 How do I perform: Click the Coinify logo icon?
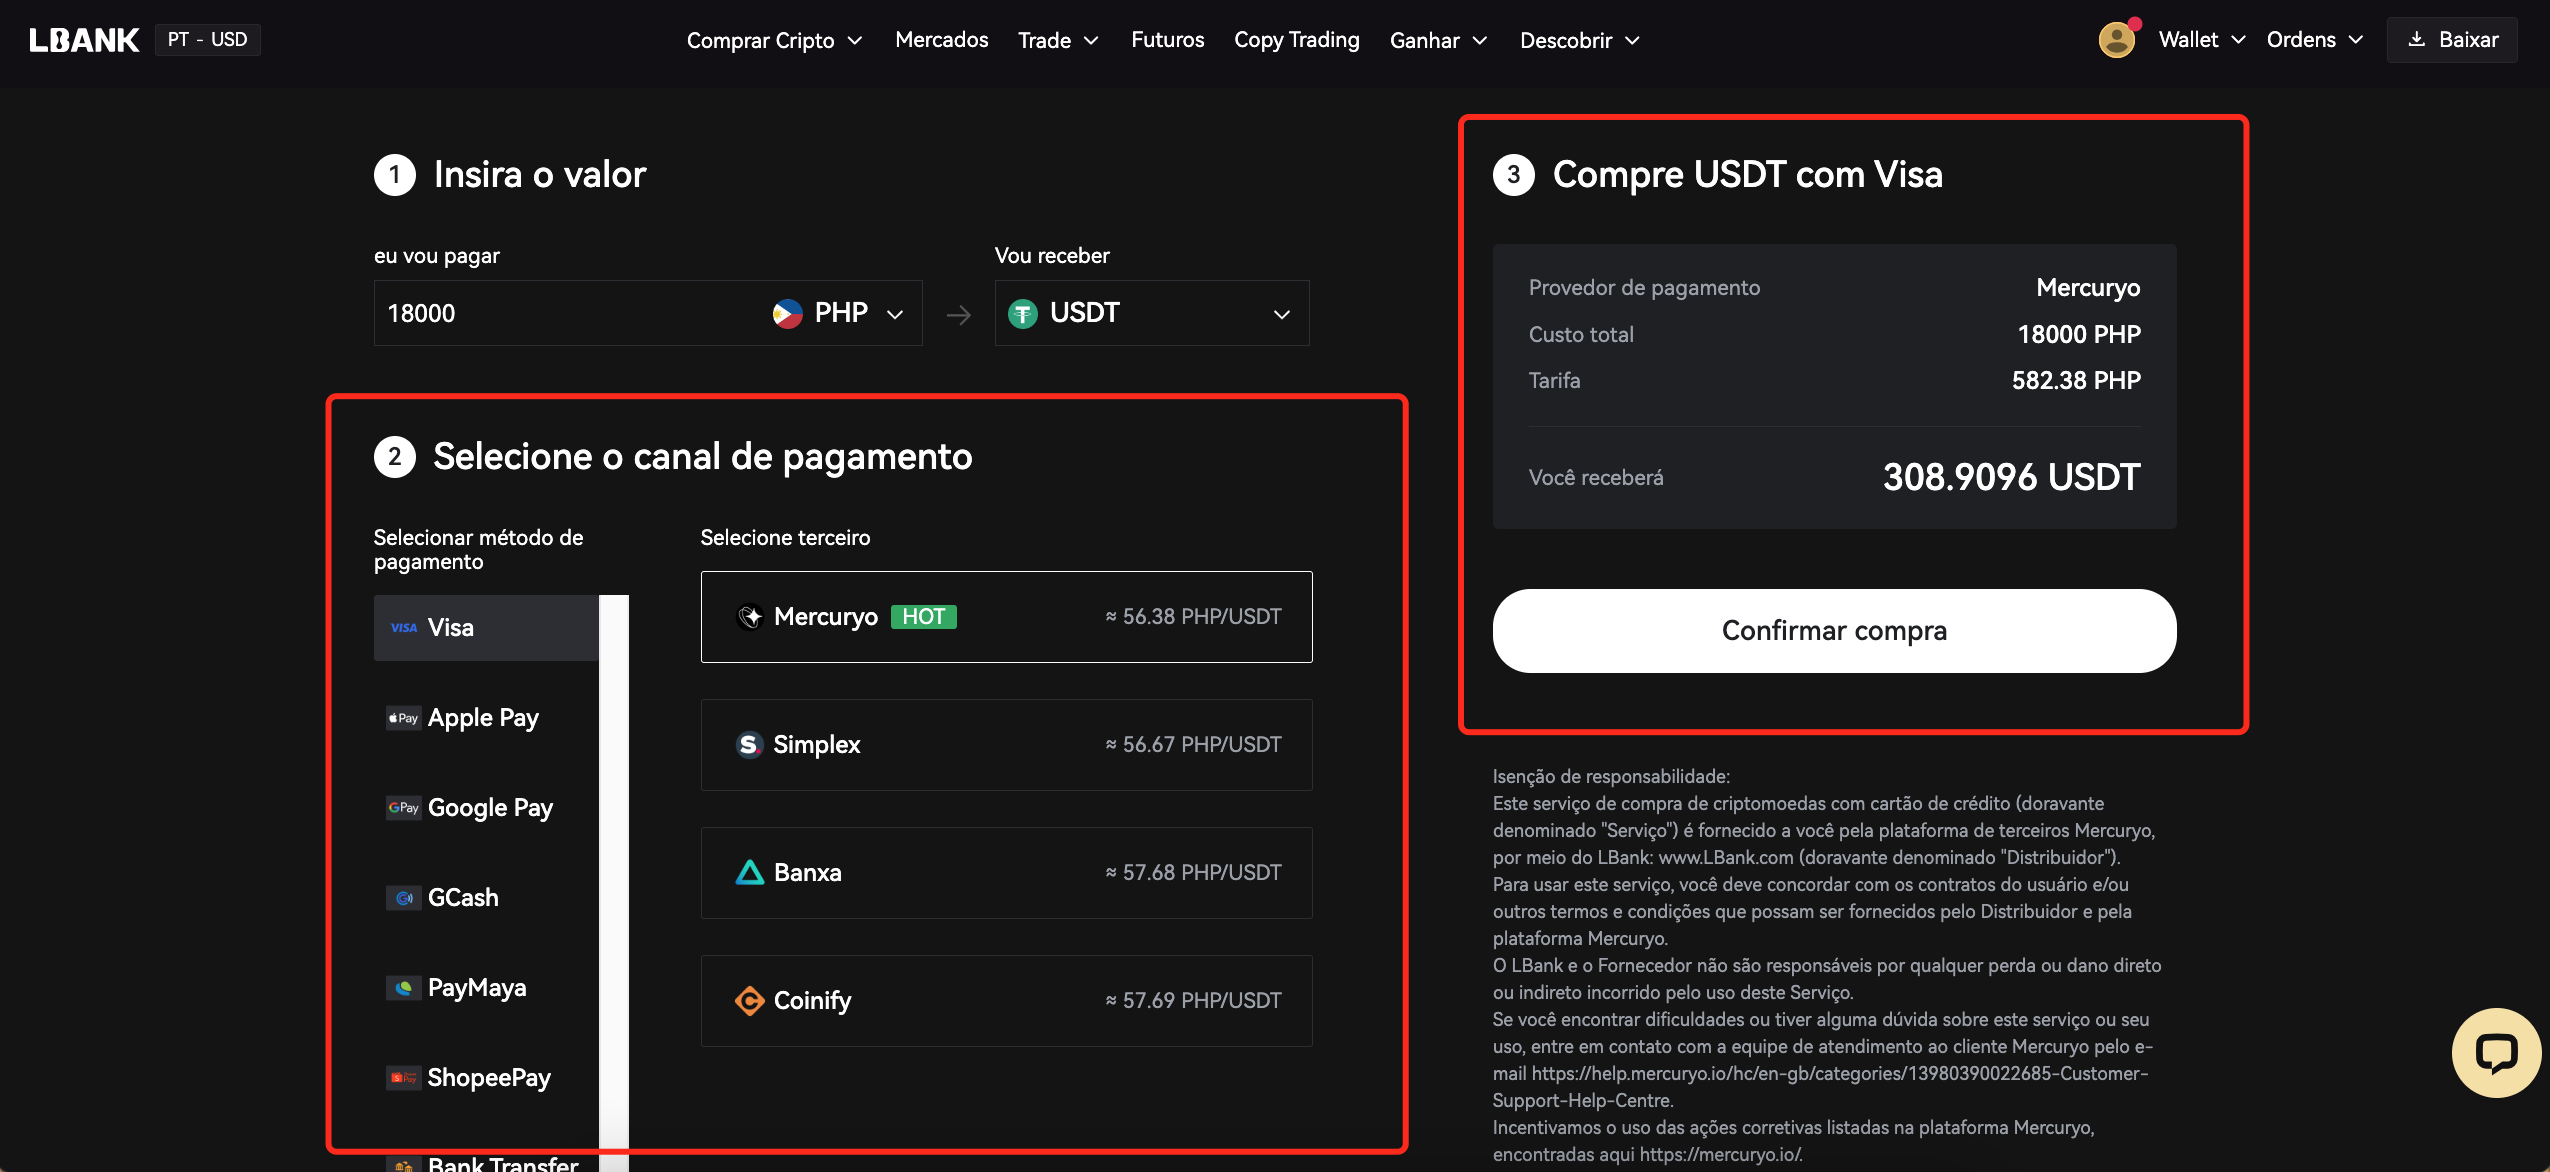749,1001
